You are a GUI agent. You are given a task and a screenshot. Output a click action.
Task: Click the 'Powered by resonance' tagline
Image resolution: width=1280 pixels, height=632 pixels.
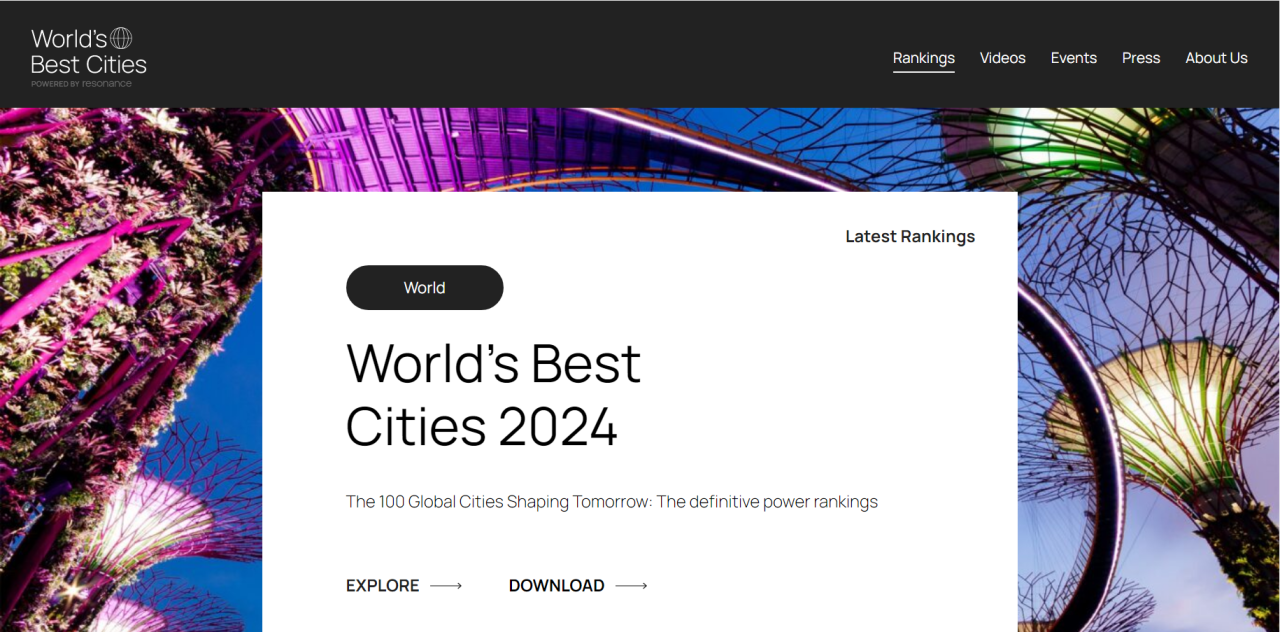(x=81, y=84)
